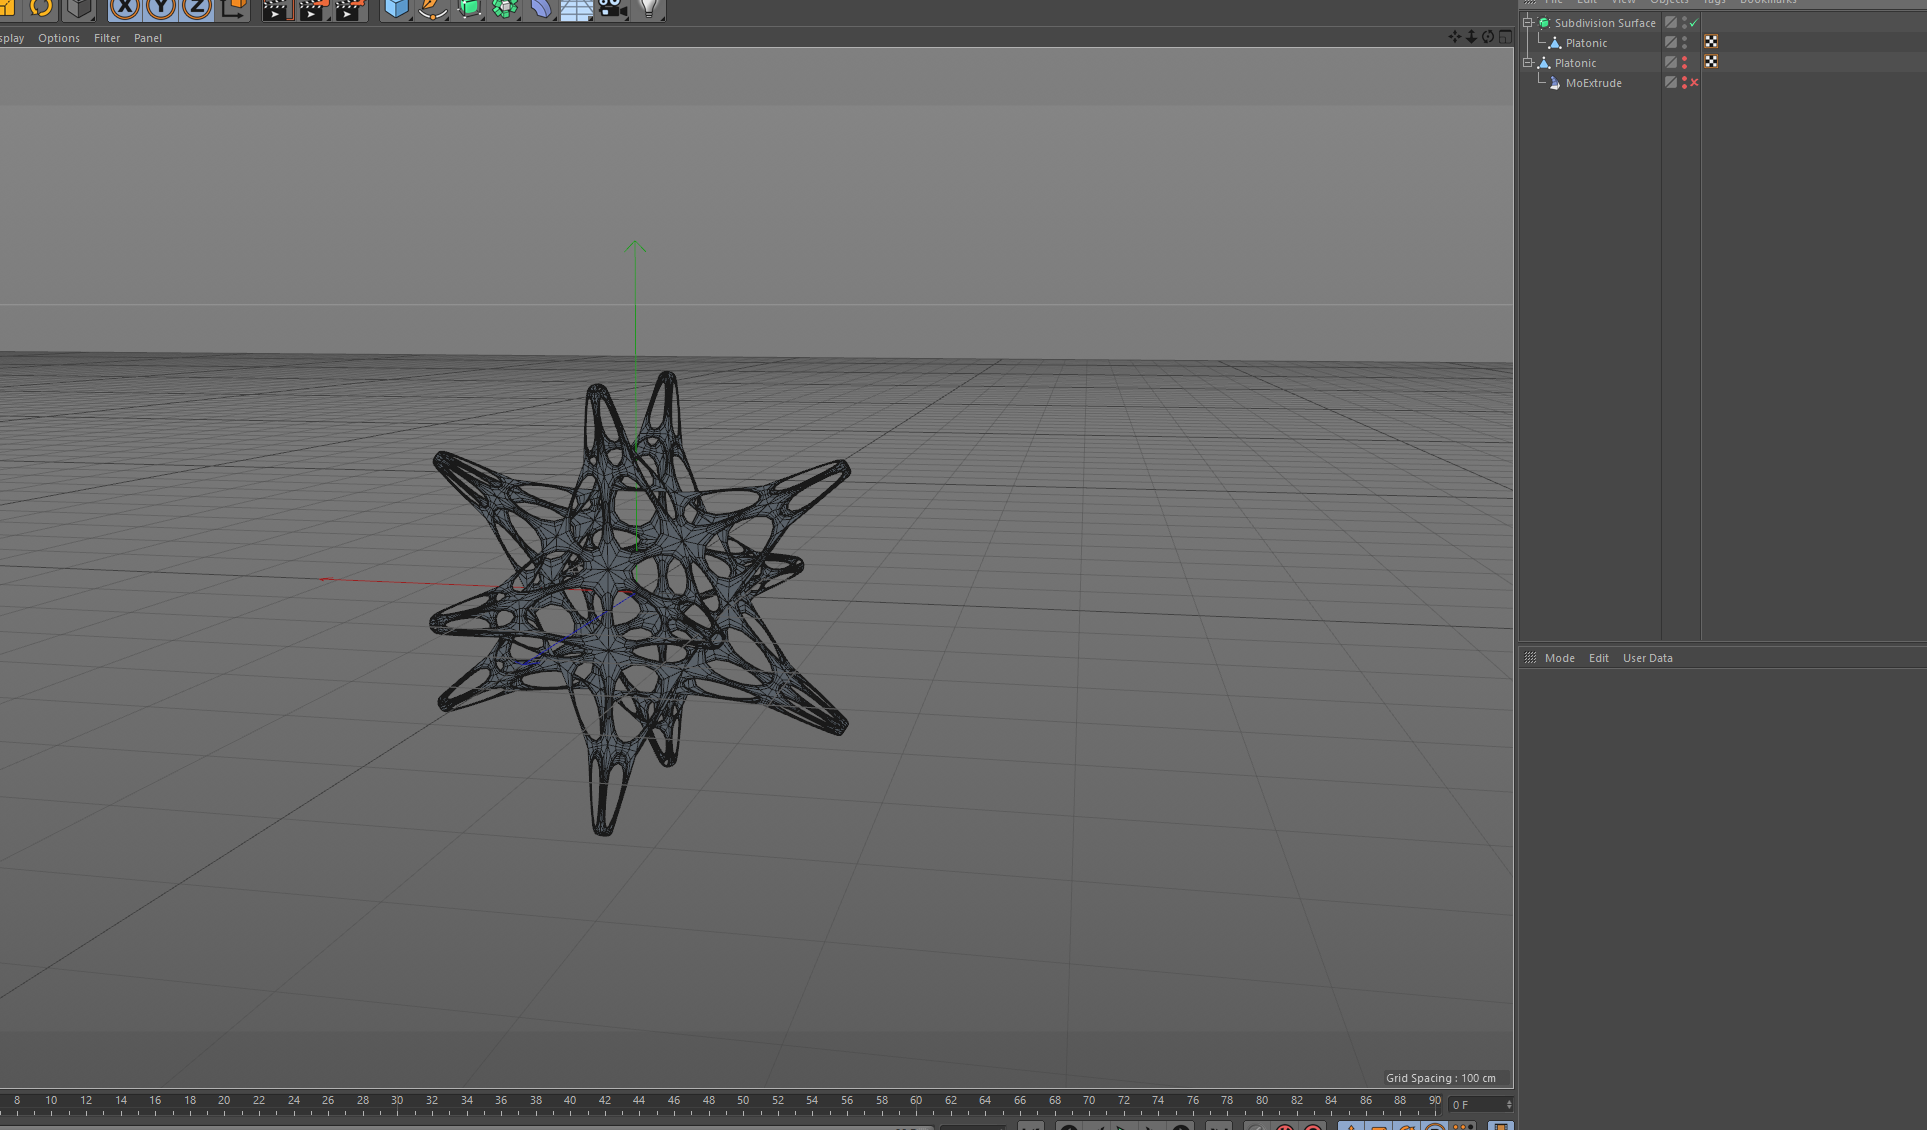The image size is (1927, 1130).
Task: Click the Floor environment grid icon
Action: [576, 9]
